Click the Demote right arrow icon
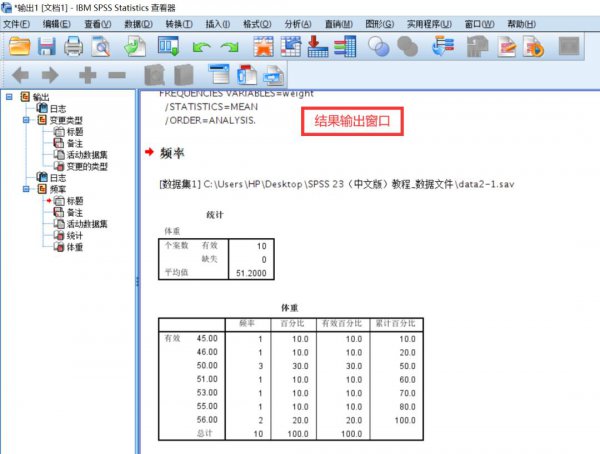Viewport: 600px width, 454px height. tap(50, 75)
